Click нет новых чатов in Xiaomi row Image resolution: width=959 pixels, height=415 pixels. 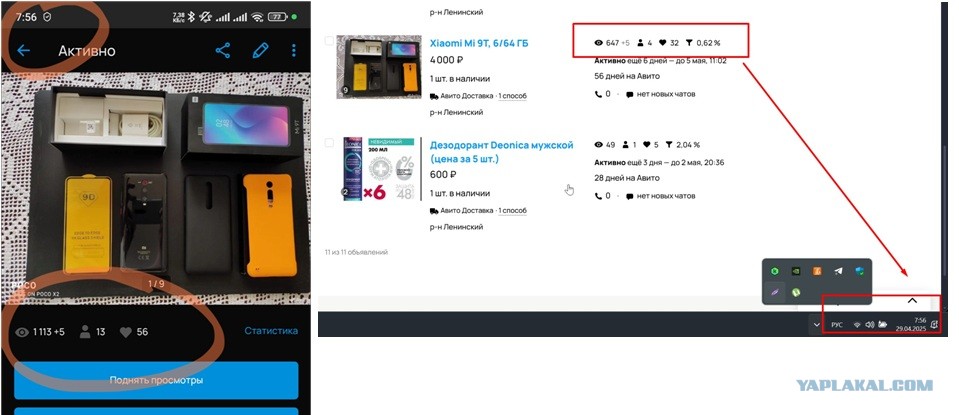[665, 94]
